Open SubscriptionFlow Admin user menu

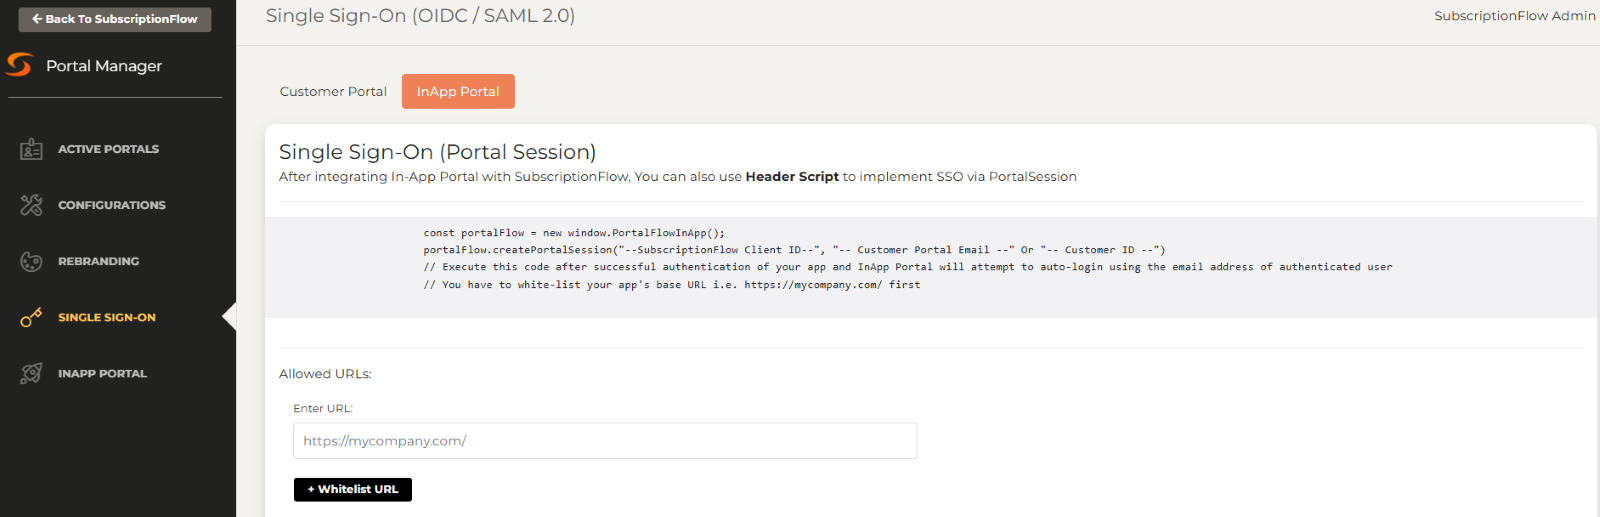click(x=1514, y=16)
